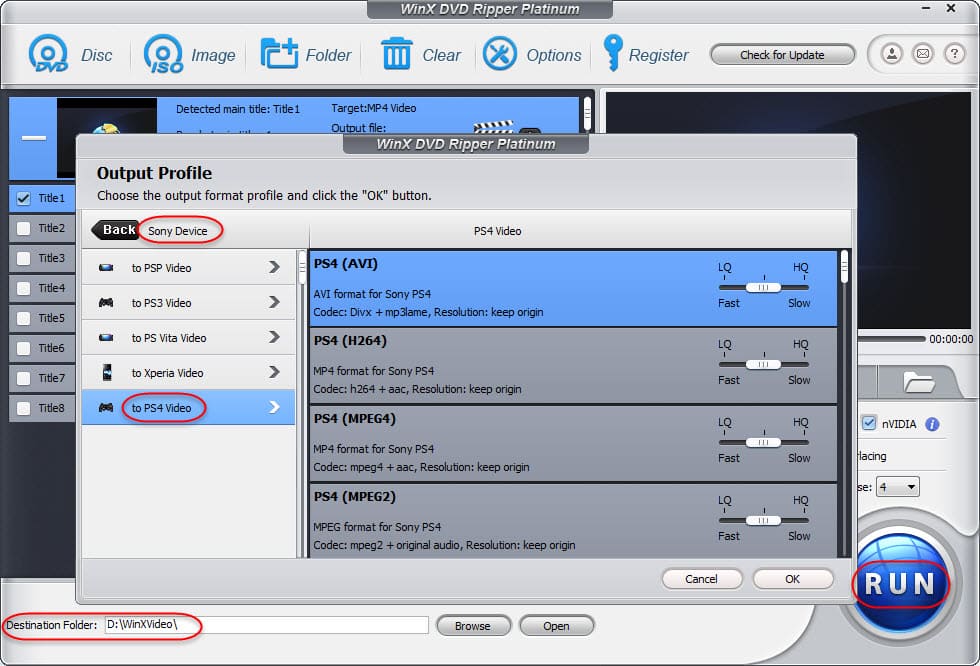Click the Destination Folder path field
980x666 pixels.
pos(267,625)
